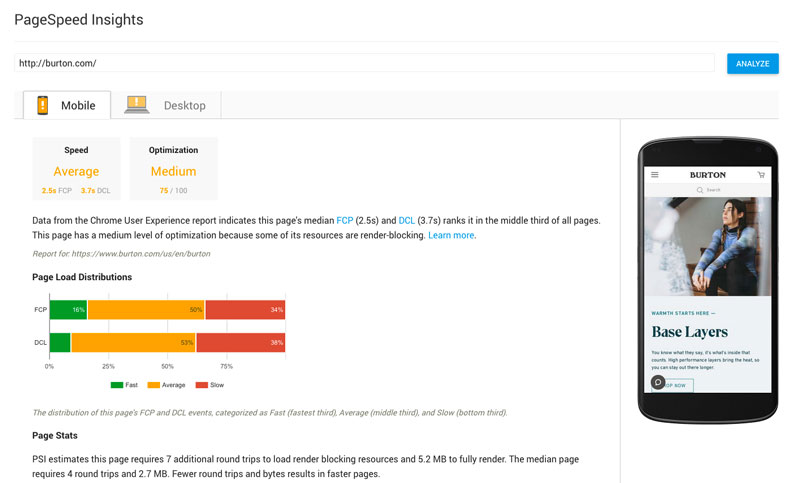Click the red Slow legend swatch
The height and width of the screenshot is (483, 800).
(x=201, y=385)
